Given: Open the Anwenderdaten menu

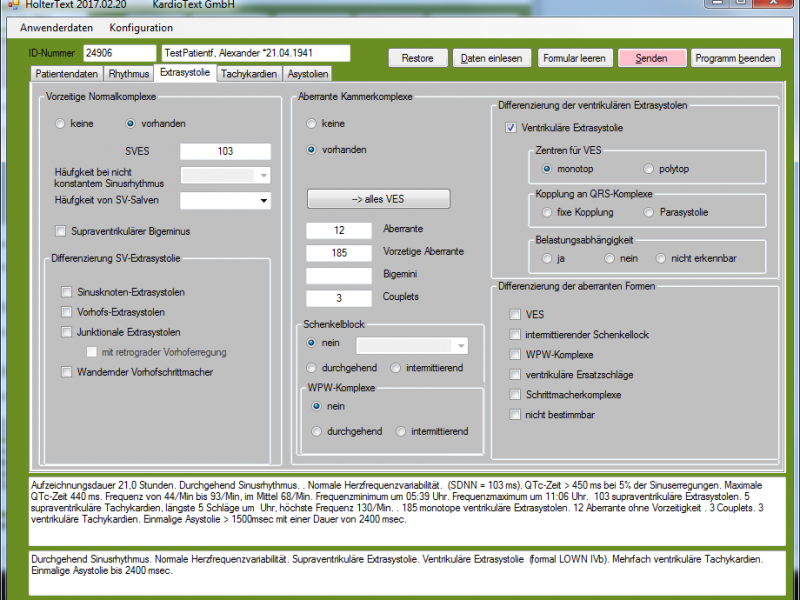Looking at the screenshot, I should pyautogui.click(x=57, y=28).
